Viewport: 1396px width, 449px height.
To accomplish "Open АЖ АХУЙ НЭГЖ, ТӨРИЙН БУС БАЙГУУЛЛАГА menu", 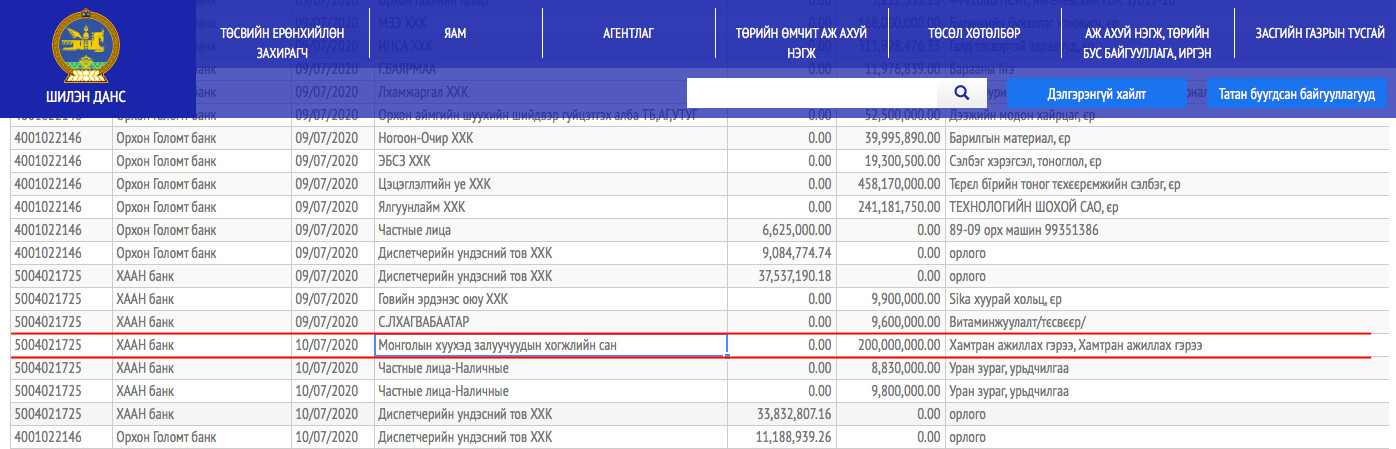I will click(1147, 41).
